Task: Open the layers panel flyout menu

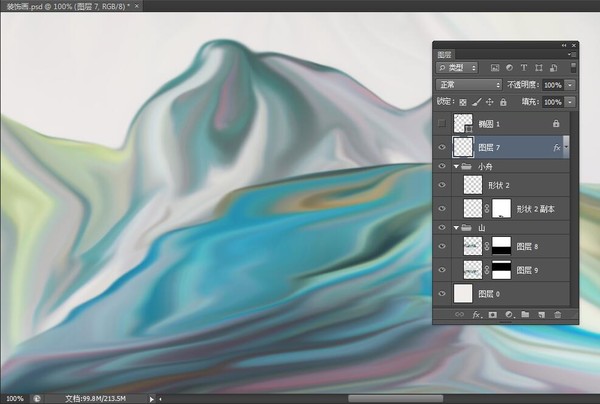Action: [x=572, y=54]
